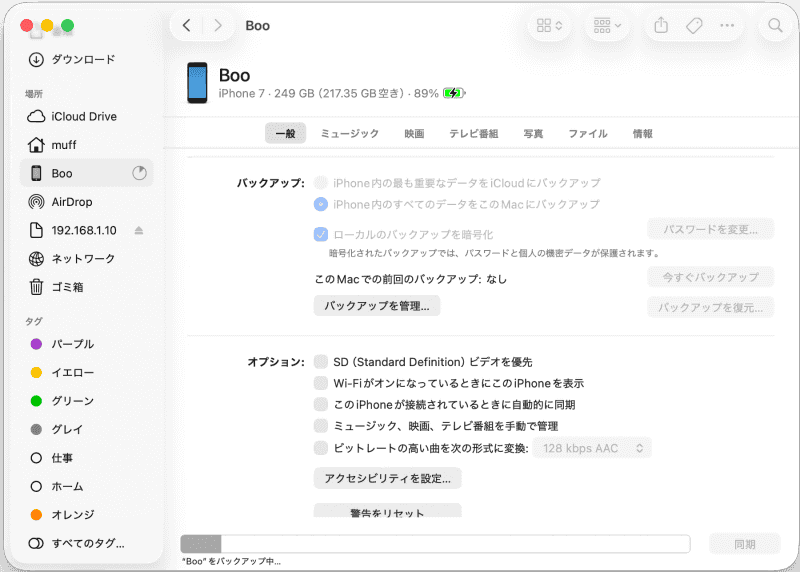Switch to the 写真 tab
This screenshot has height=572, width=800.
point(533,134)
